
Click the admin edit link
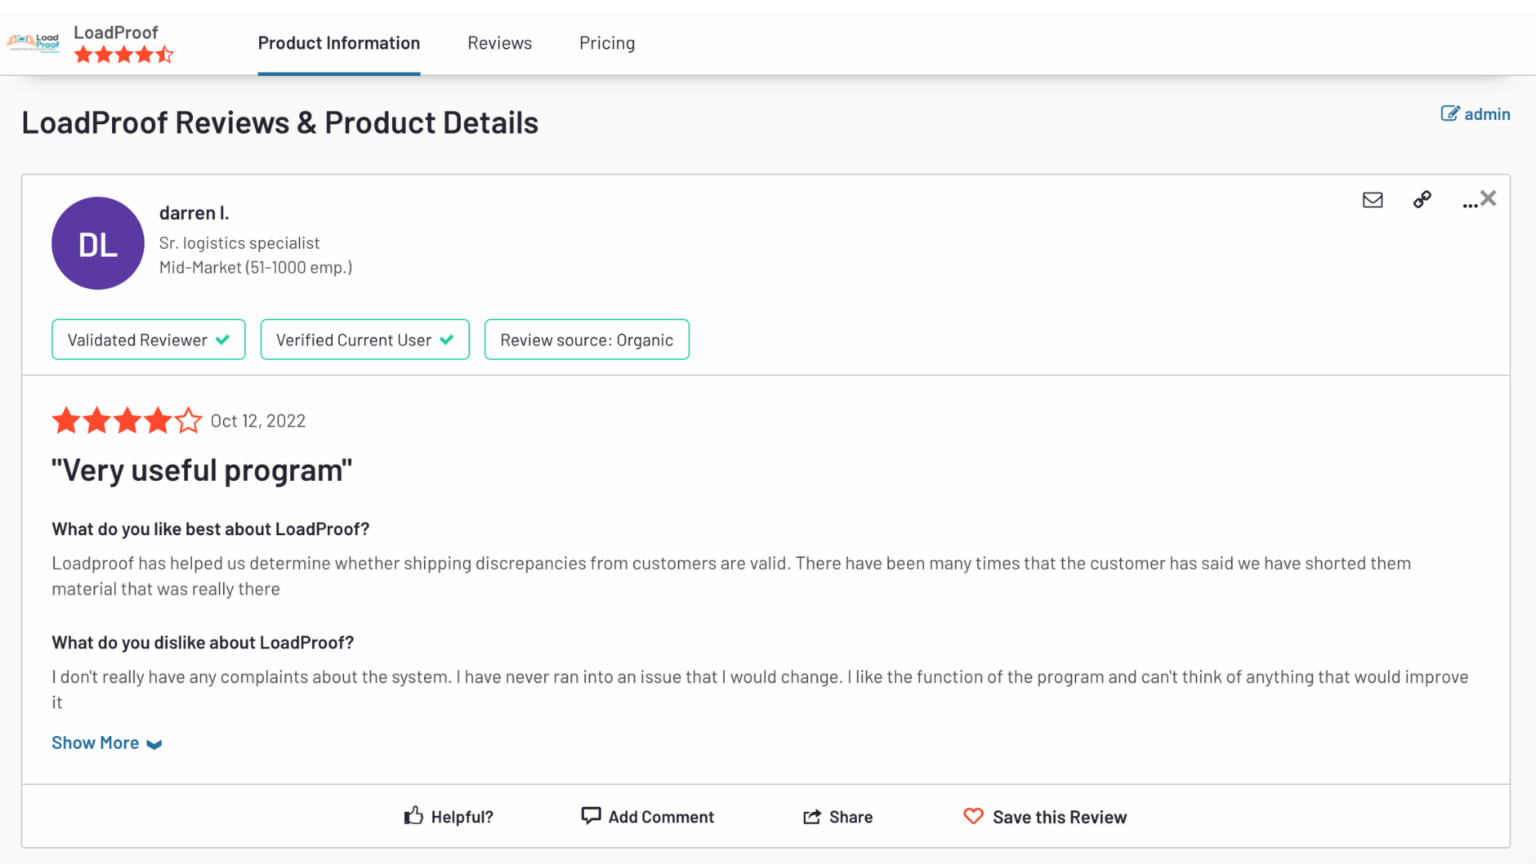pos(1475,114)
